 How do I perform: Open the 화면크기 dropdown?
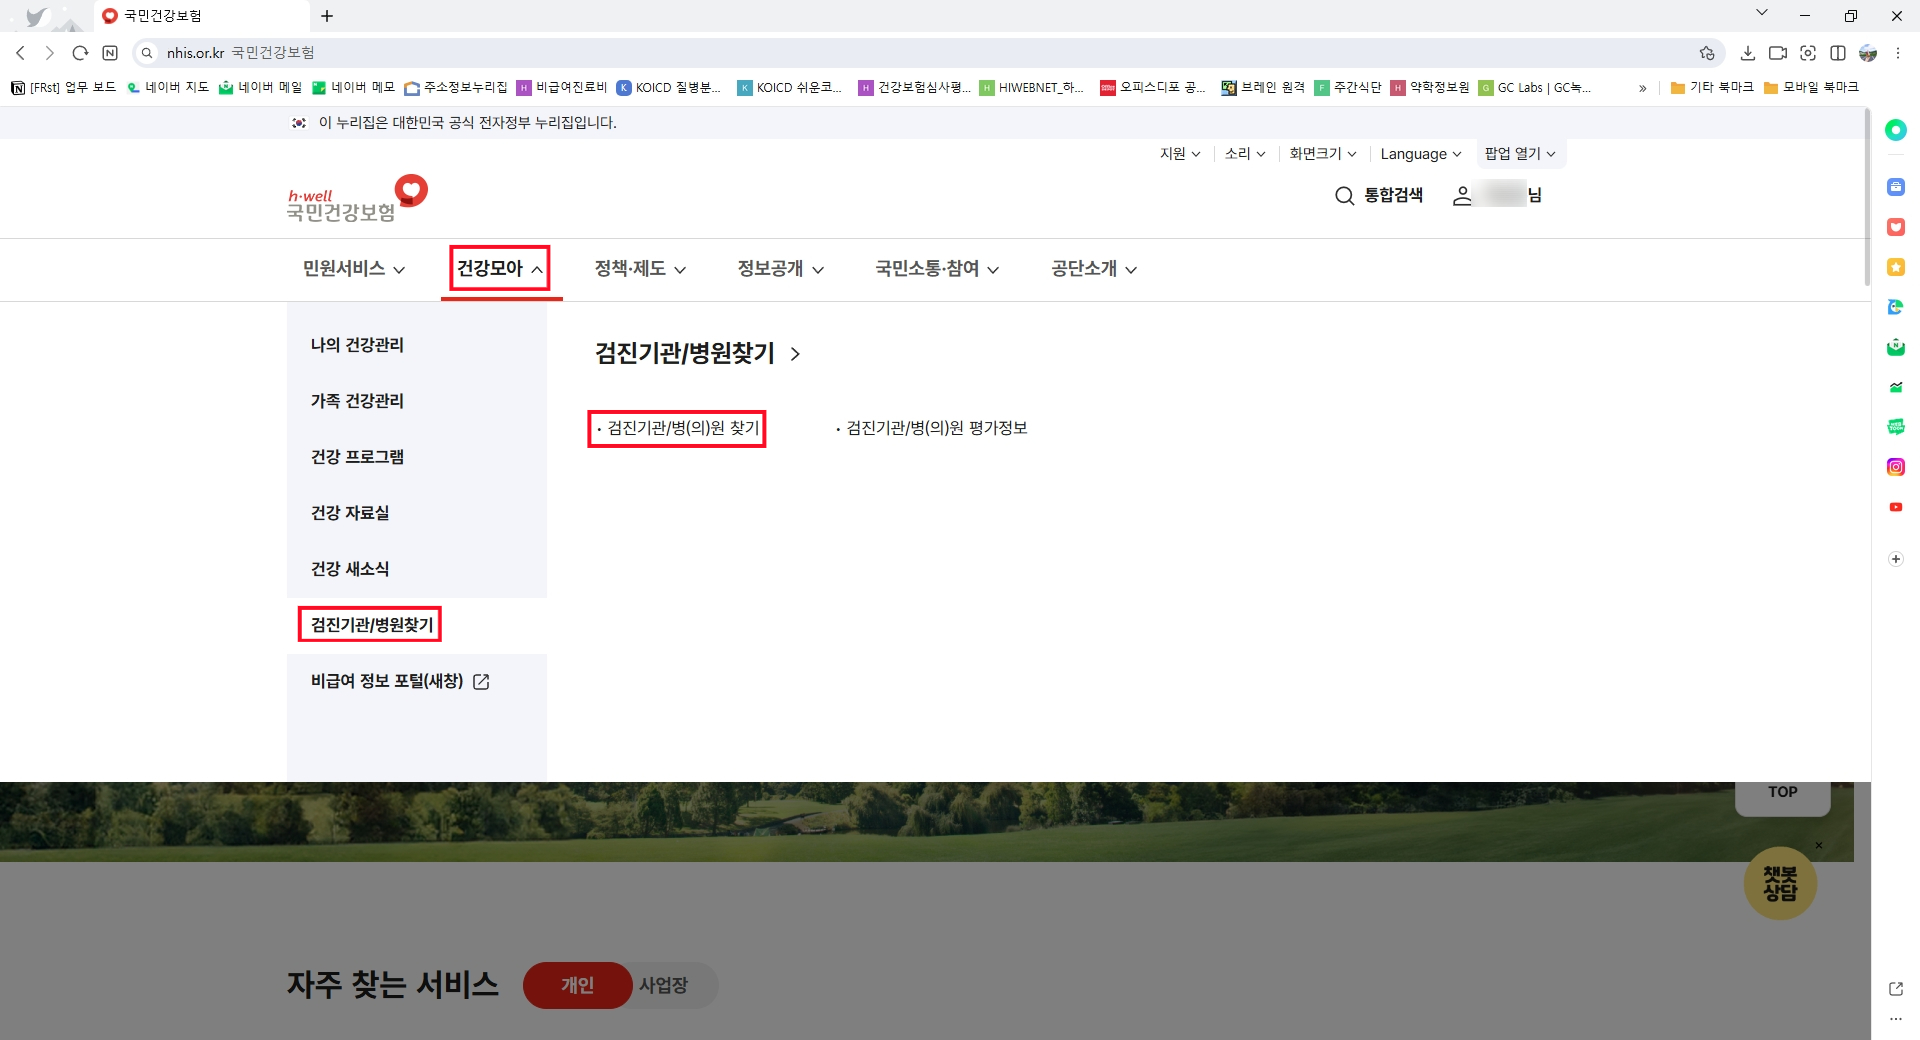tap(1321, 153)
